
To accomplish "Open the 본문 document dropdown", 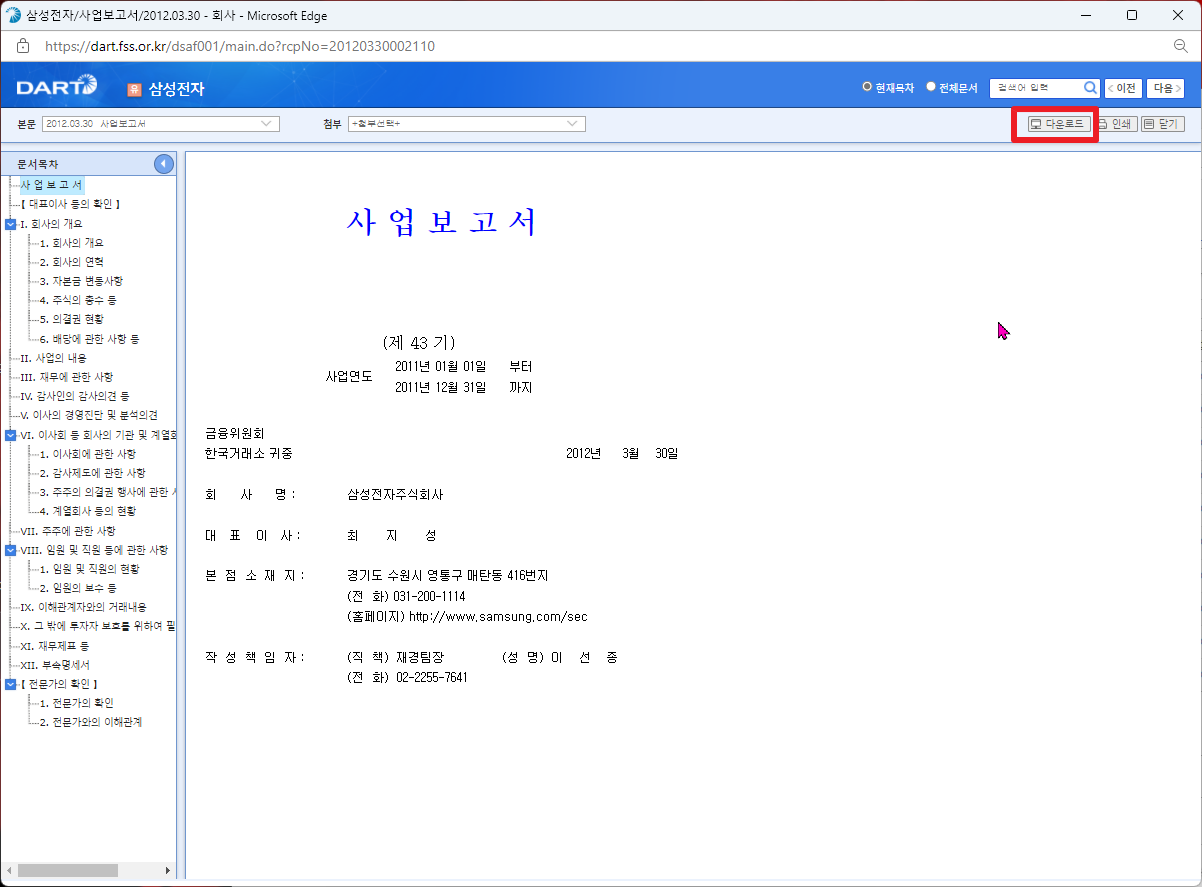I will (x=161, y=123).
